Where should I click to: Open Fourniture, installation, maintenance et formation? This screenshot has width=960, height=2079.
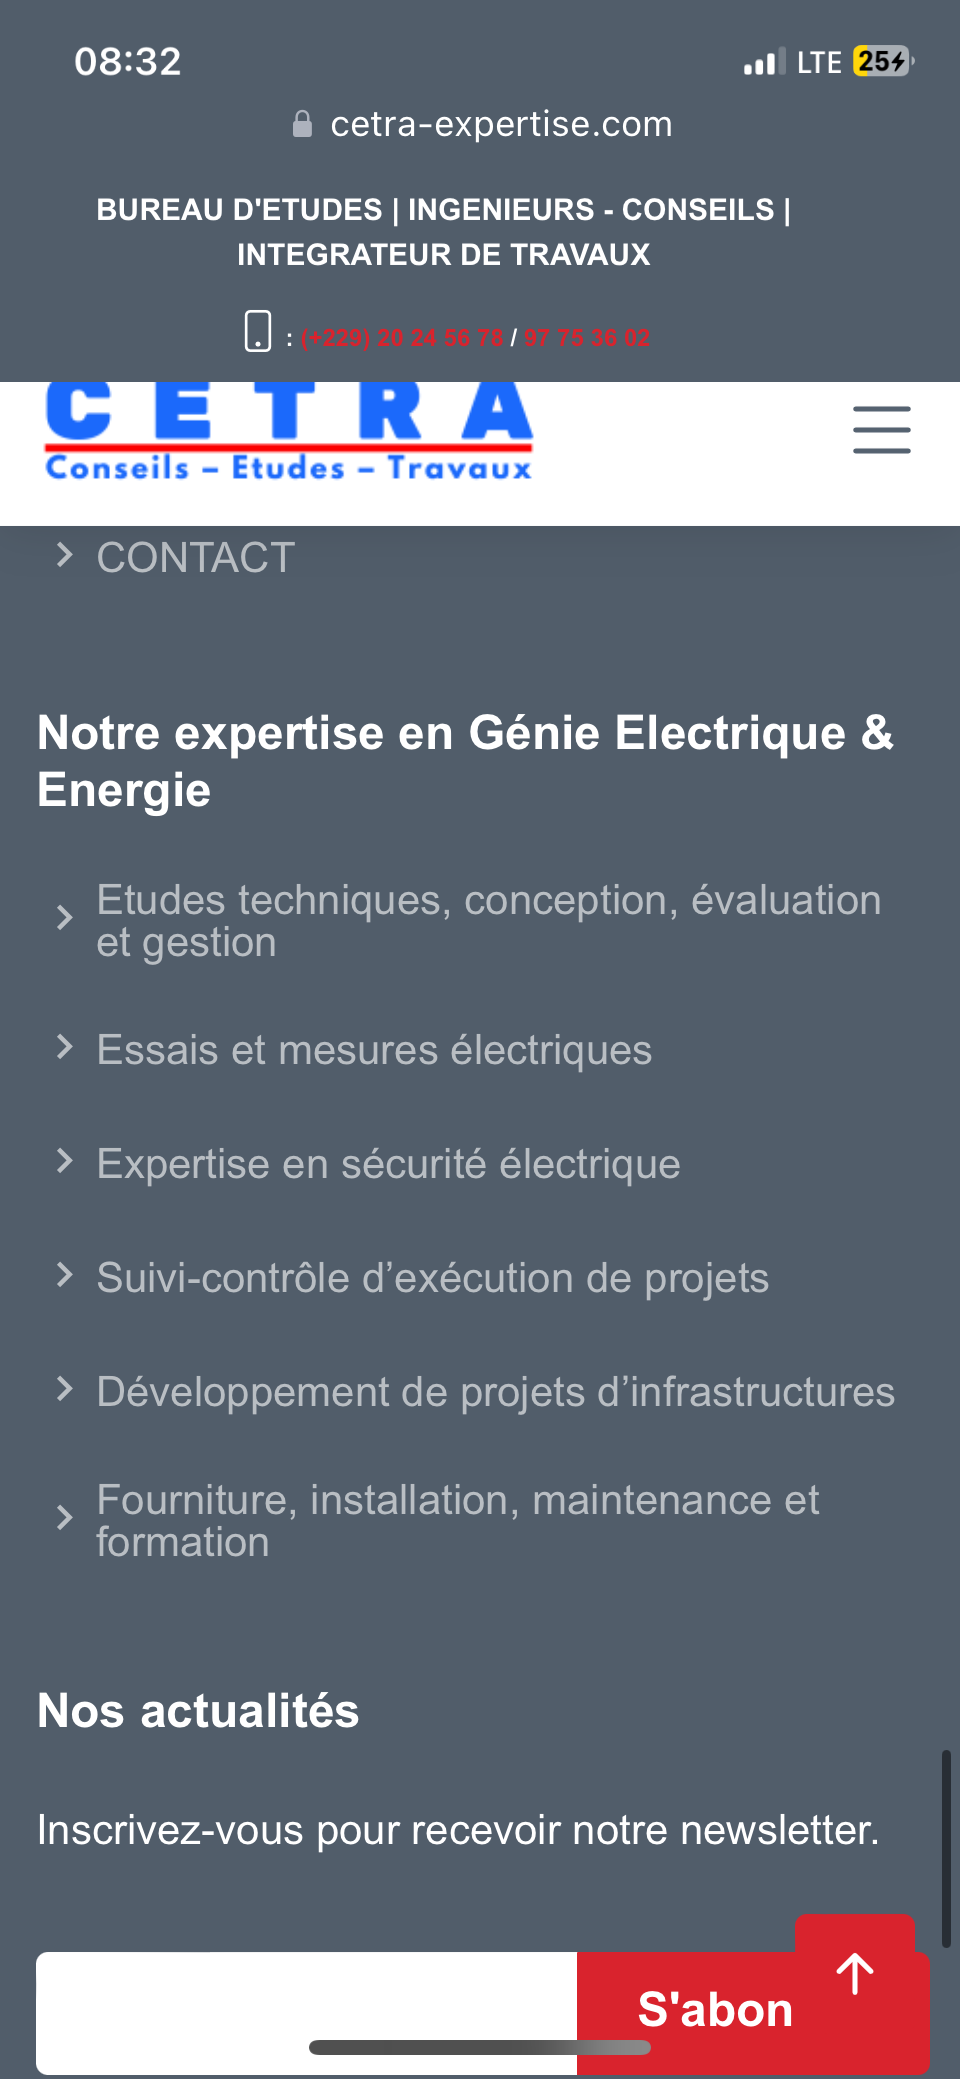tap(457, 1520)
